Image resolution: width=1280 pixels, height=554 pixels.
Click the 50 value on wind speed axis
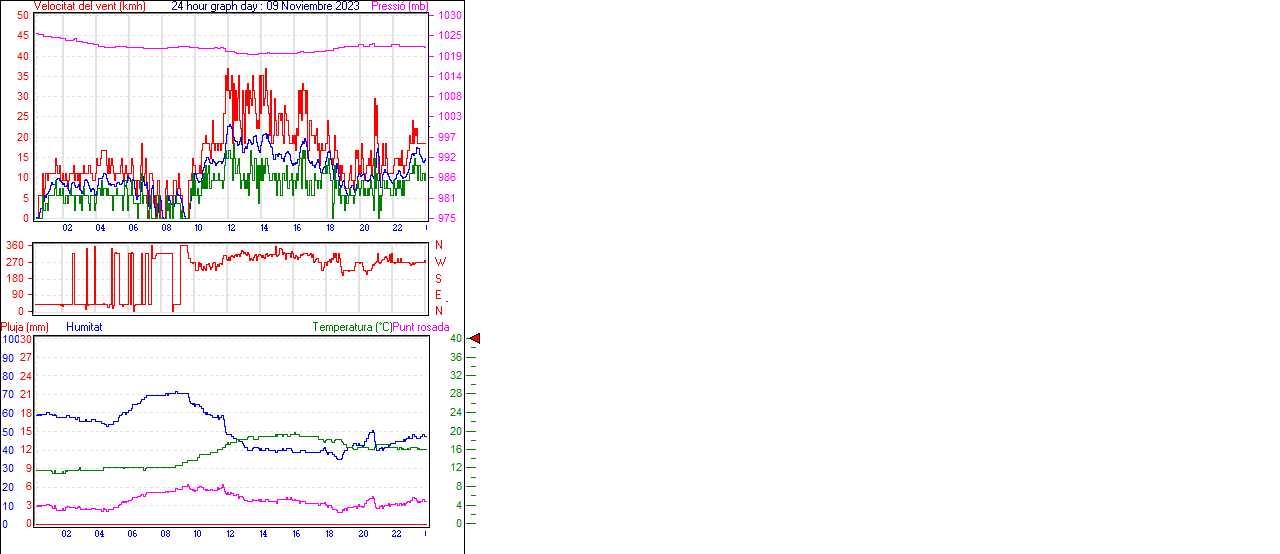pyautogui.click(x=23, y=16)
